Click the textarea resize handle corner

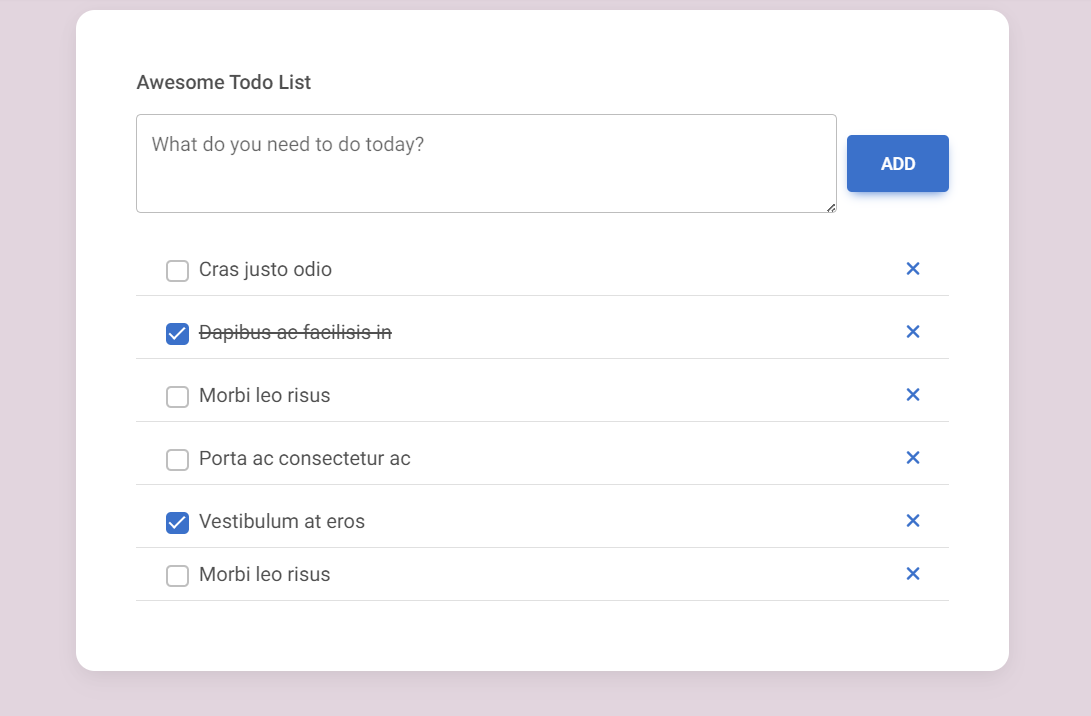pyautogui.click(x=831, y=208)
